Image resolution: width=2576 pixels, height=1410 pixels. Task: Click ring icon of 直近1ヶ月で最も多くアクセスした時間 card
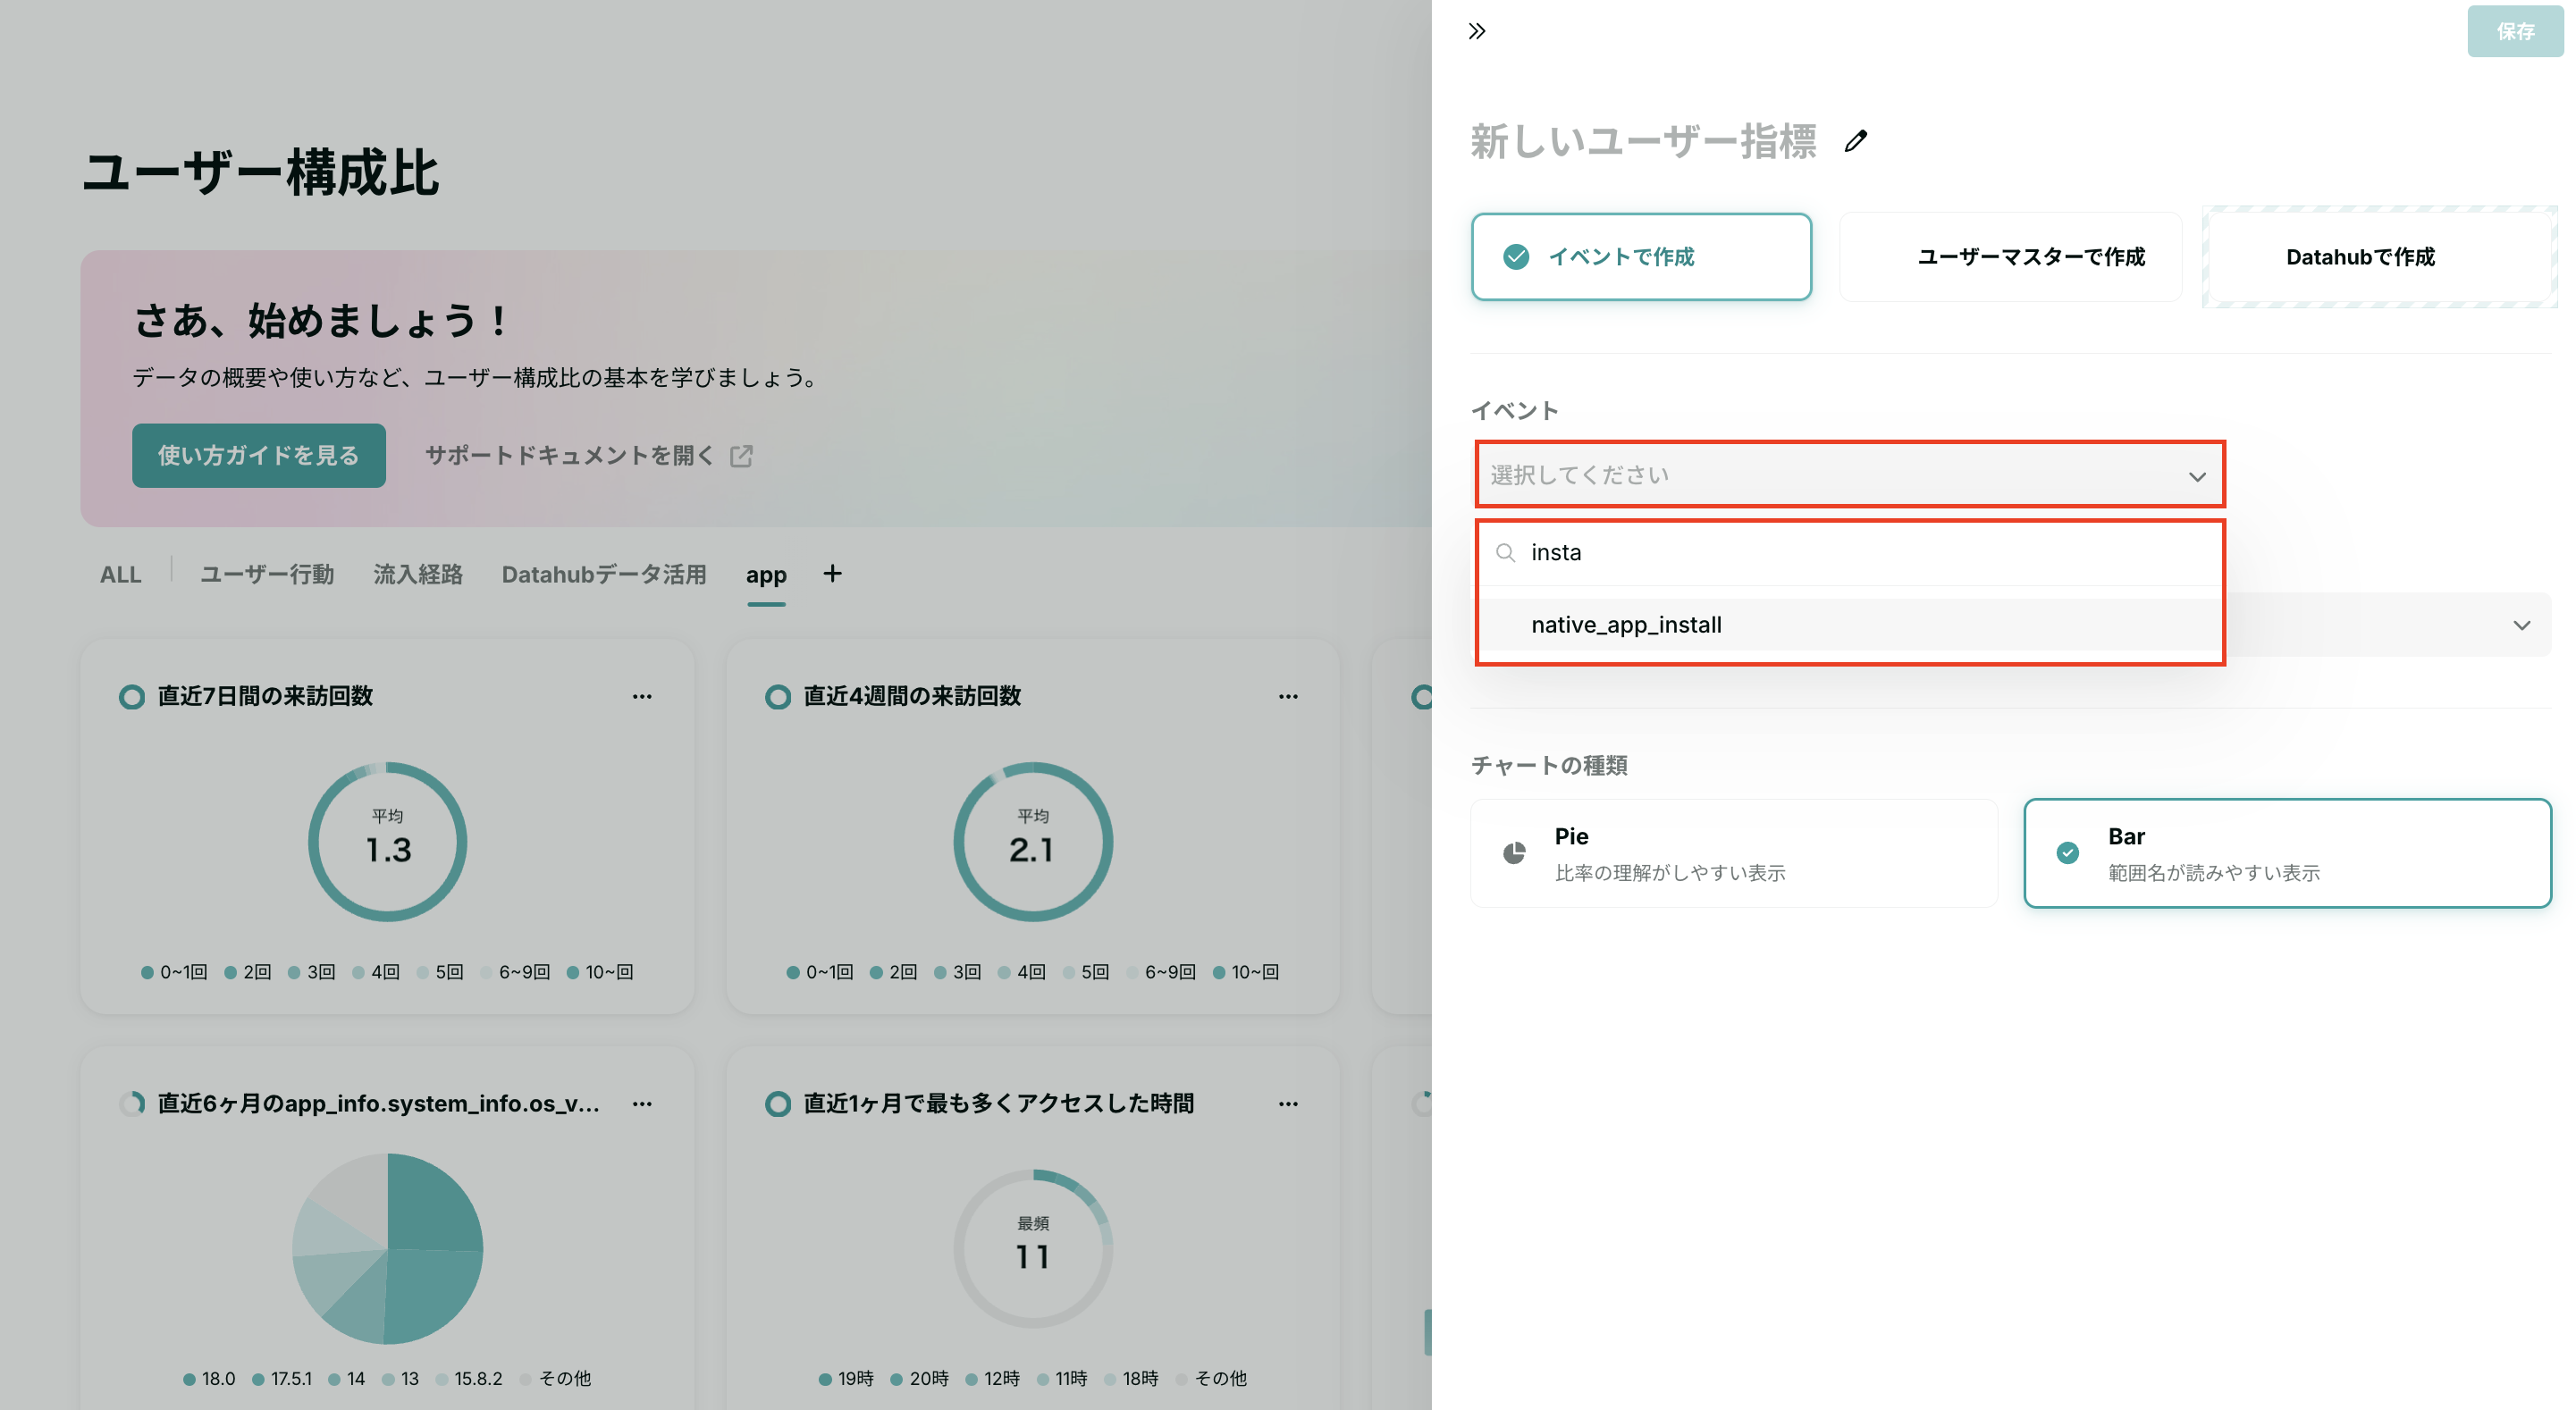point(778,1104)
